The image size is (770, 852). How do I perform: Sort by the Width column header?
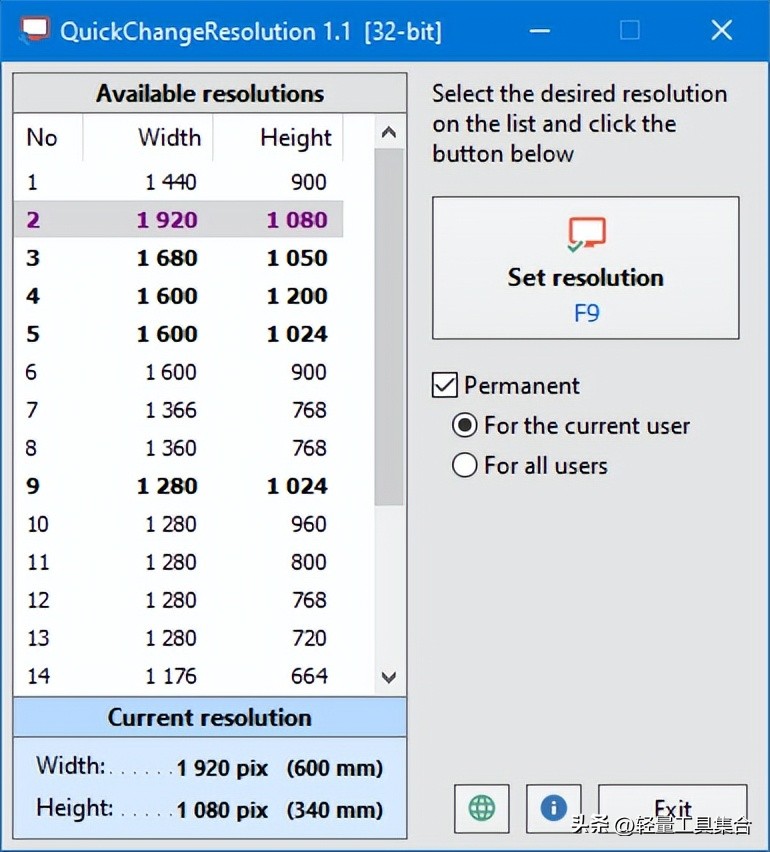coord(148,137)
